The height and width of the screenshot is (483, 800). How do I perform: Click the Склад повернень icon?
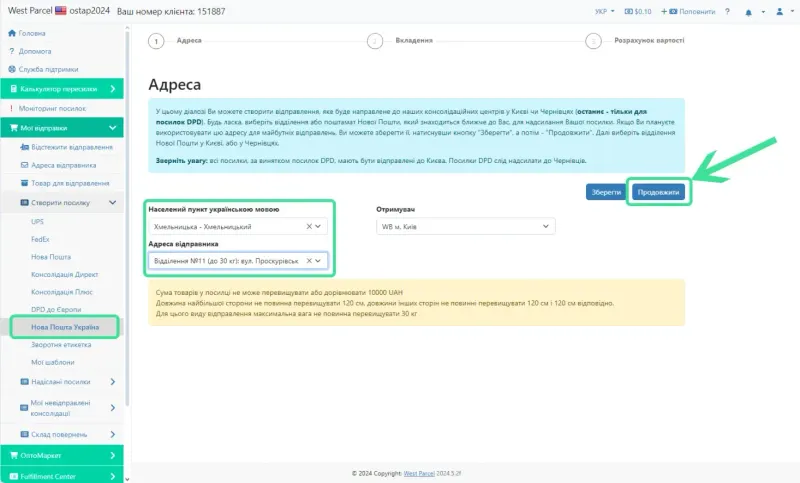point(24,434)
